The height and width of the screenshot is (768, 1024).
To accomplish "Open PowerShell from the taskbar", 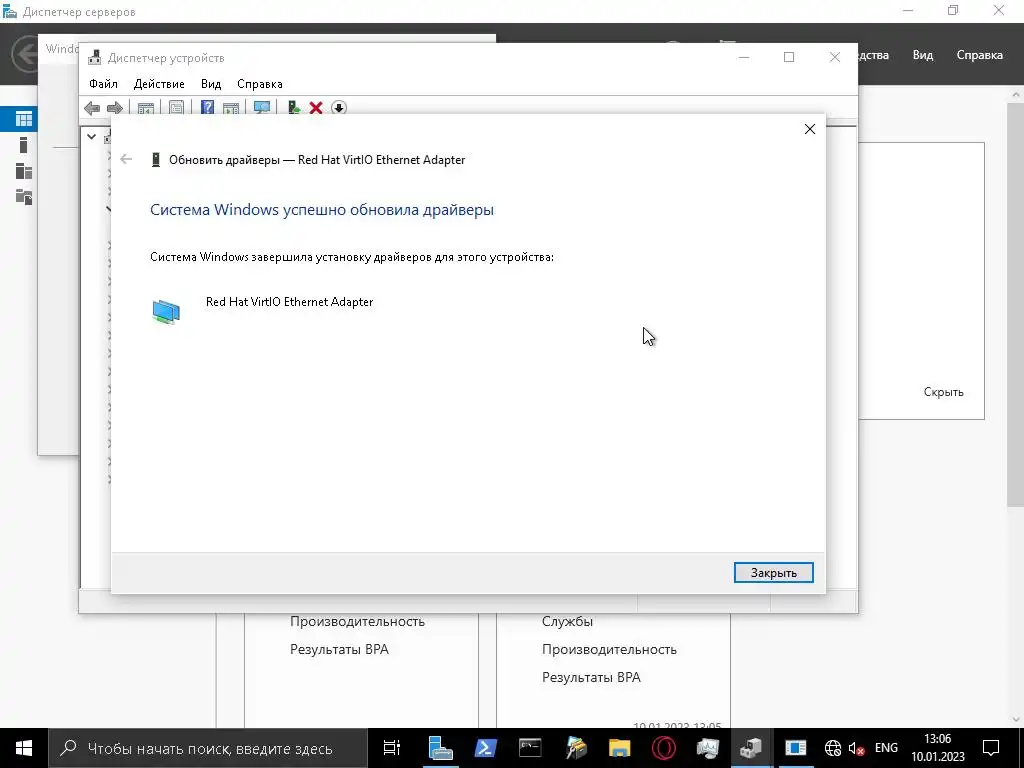I will [x=485, y=748].
